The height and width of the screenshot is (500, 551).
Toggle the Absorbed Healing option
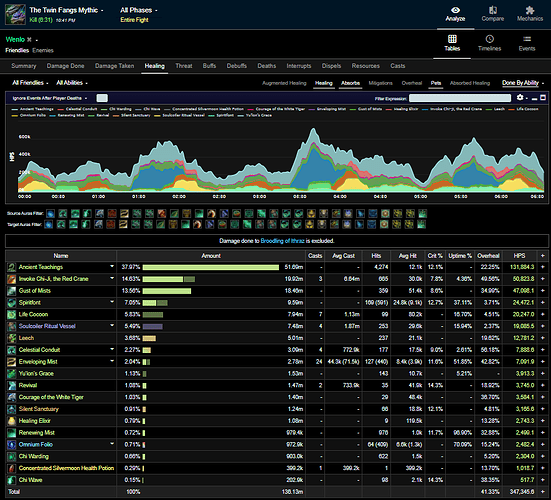pyautogui.click(x=470, y=83)
